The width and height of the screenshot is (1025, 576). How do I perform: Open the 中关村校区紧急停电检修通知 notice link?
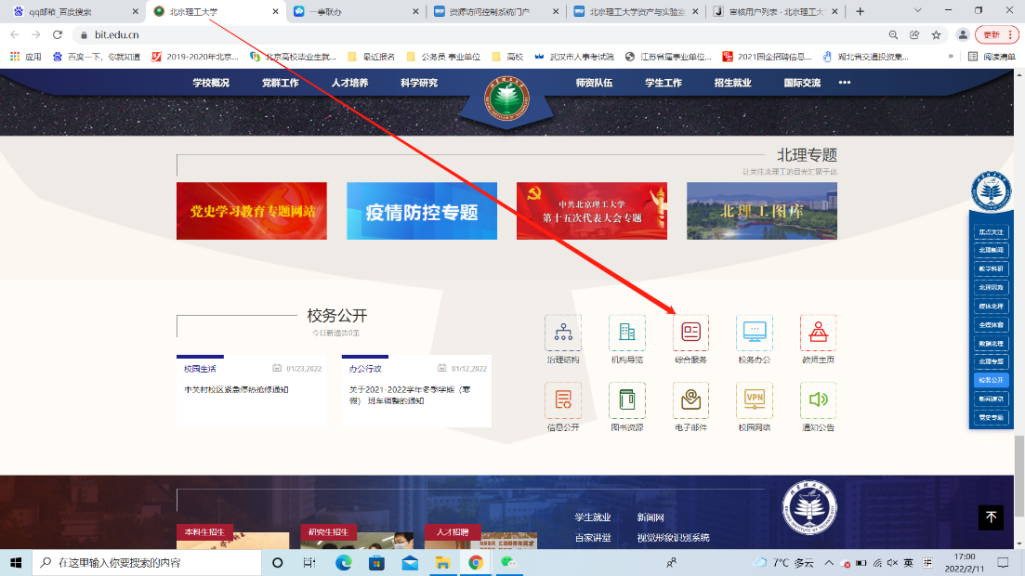(237, 389)
